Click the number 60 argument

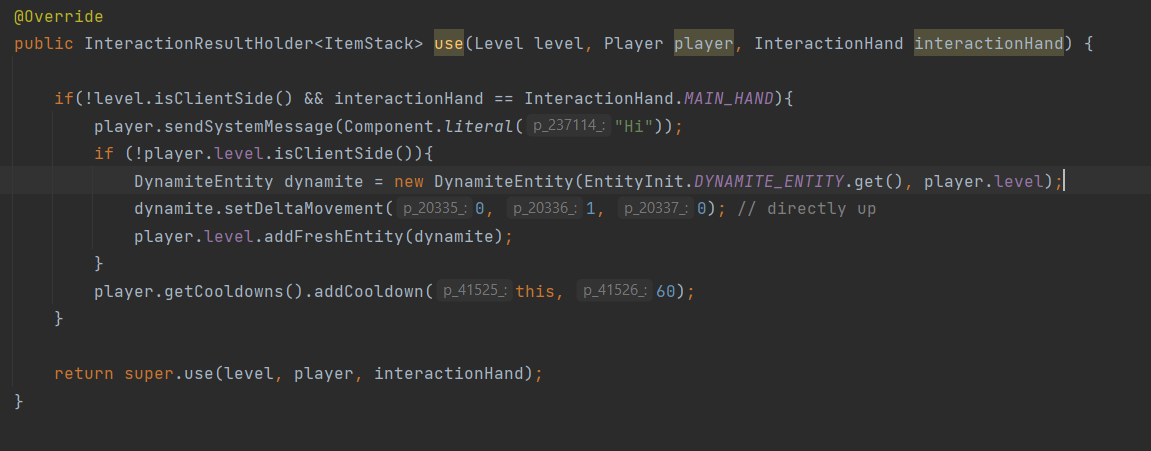[x=665, y=292]
